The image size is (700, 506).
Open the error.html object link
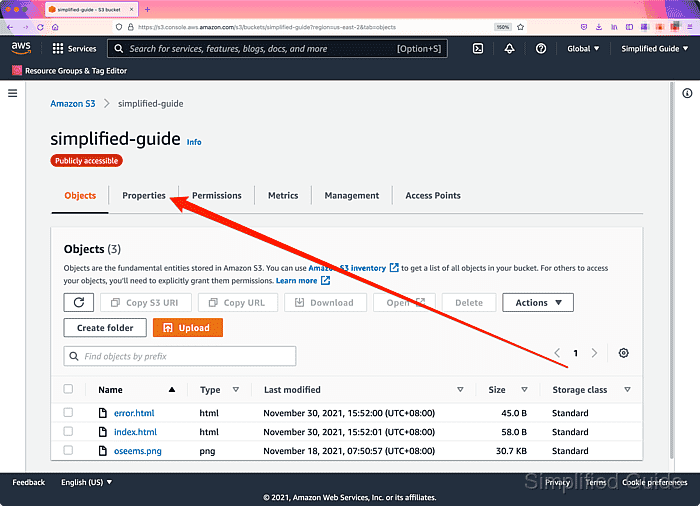[x=134, y=413]
